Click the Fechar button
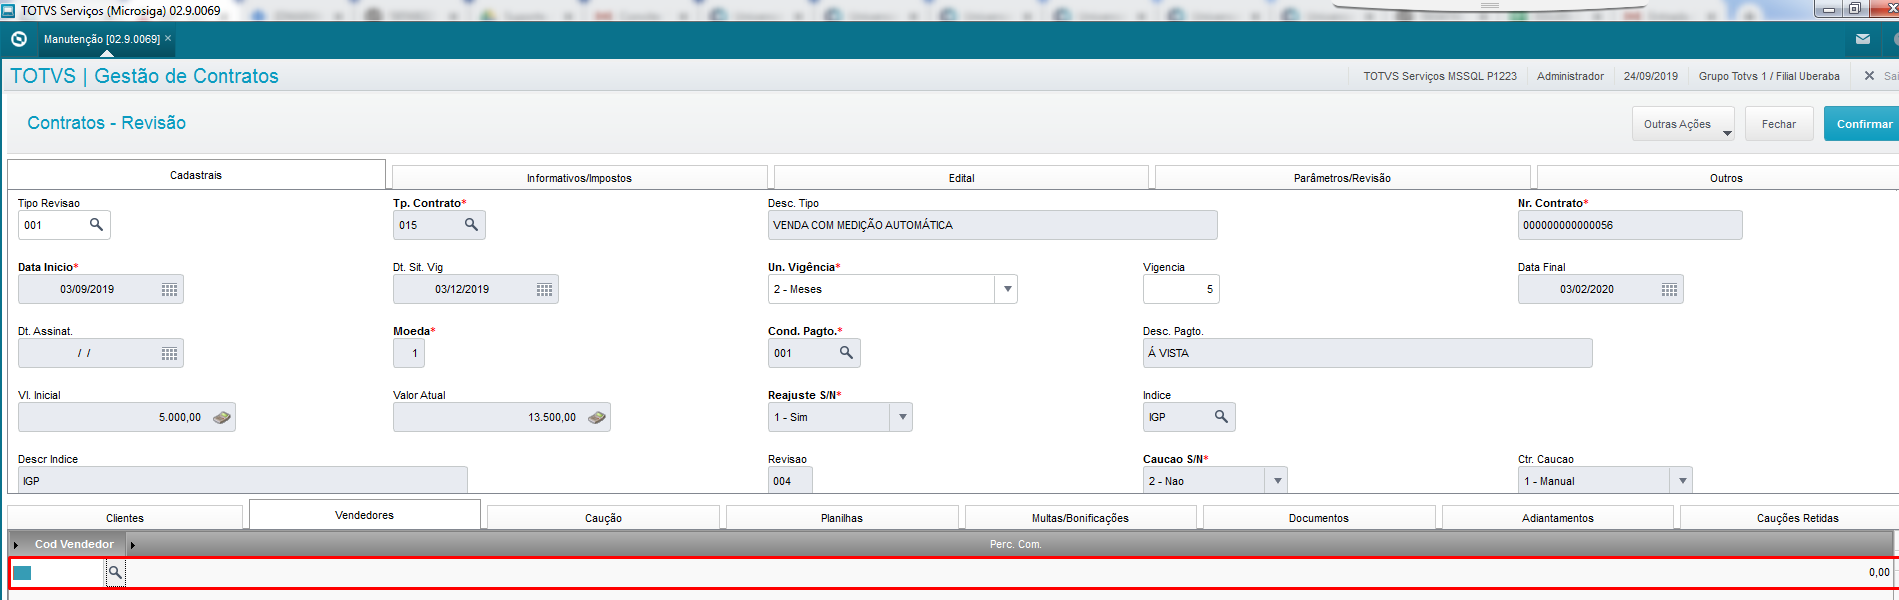Image resolution: width=1899 pixels, height=600 pixels. point(1779,124)
